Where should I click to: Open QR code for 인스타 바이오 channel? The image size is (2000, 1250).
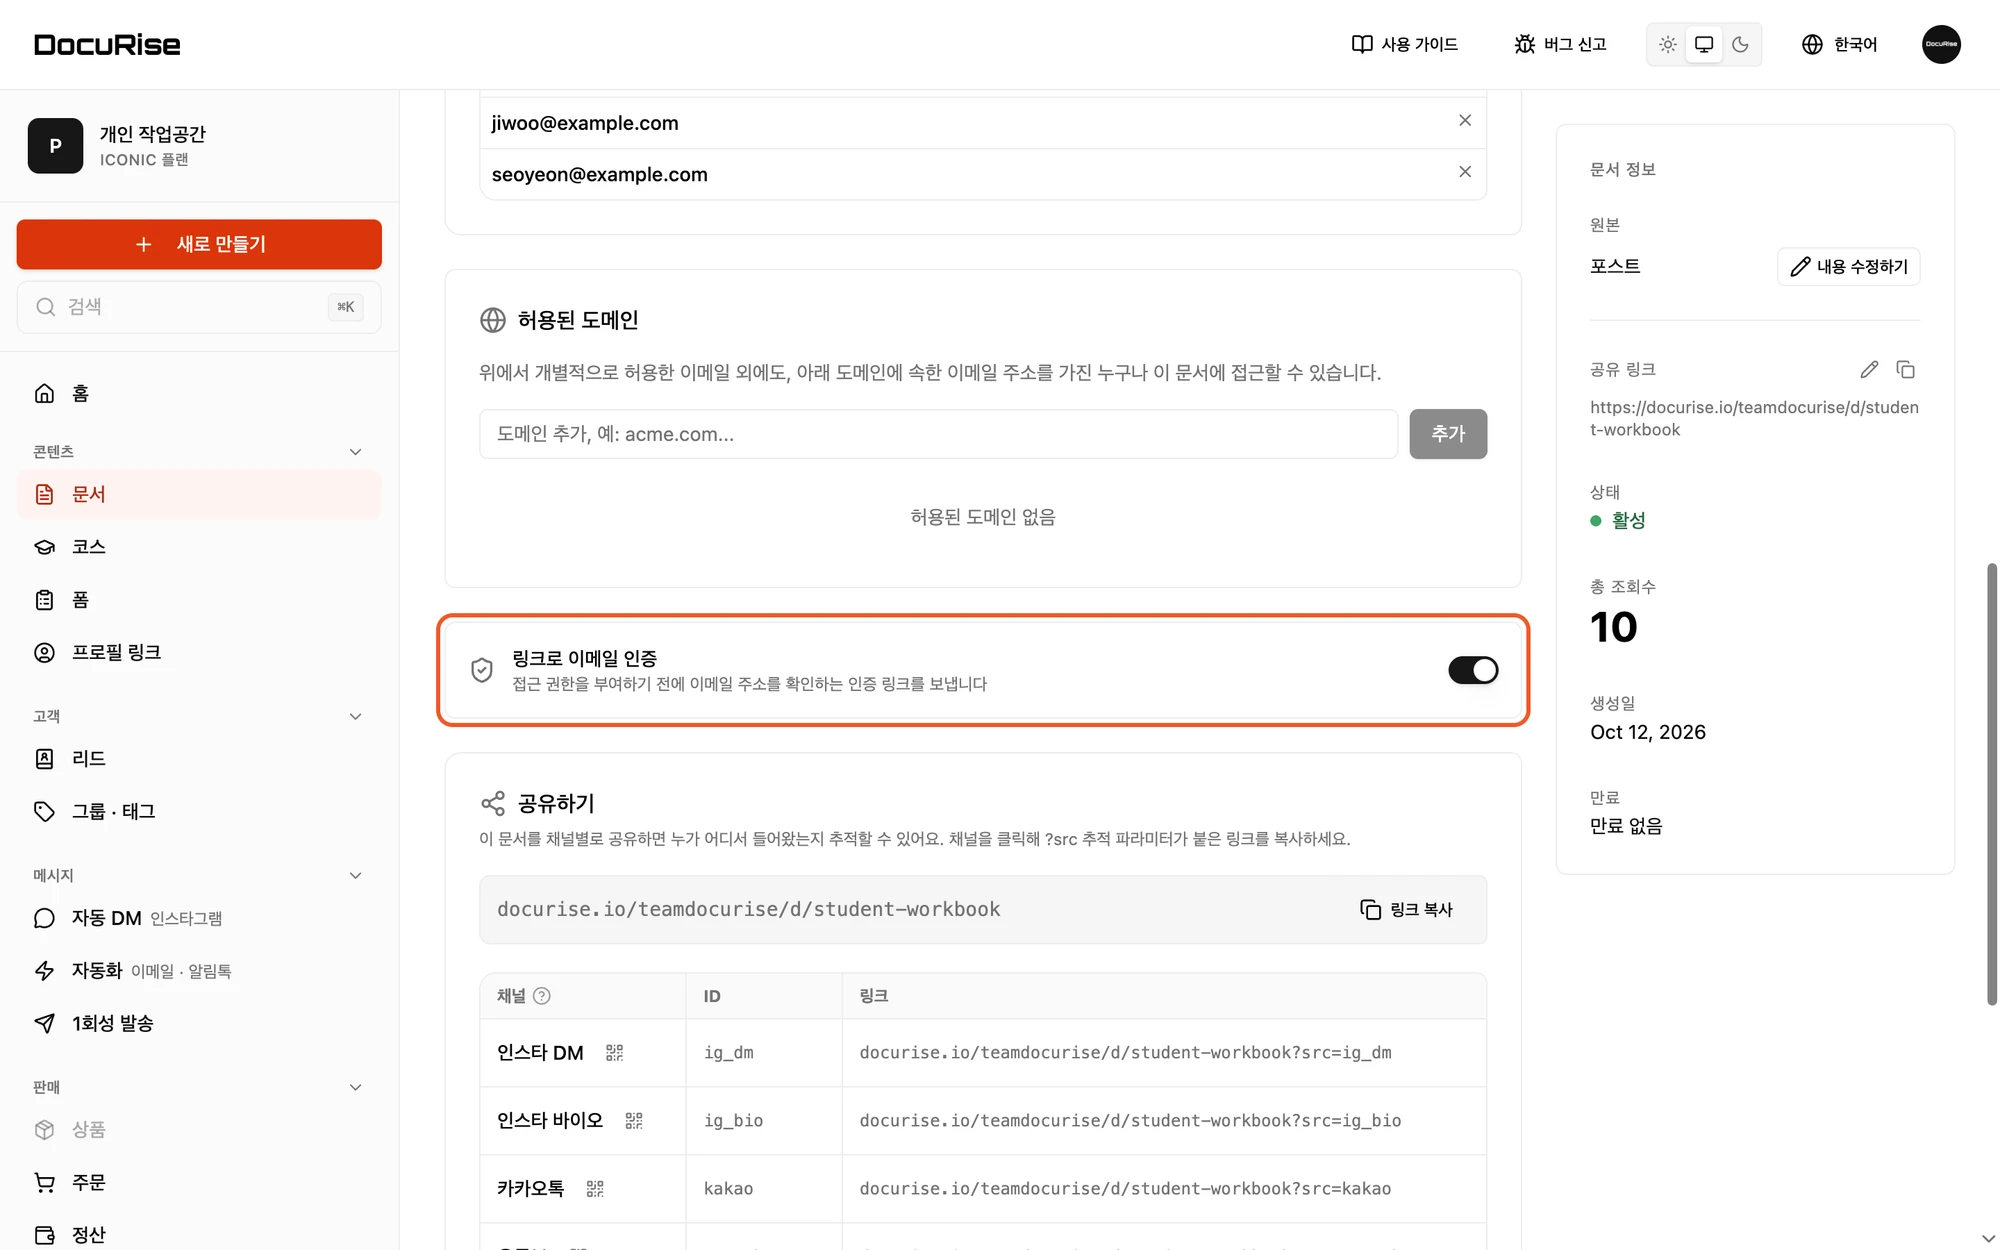634,1121
